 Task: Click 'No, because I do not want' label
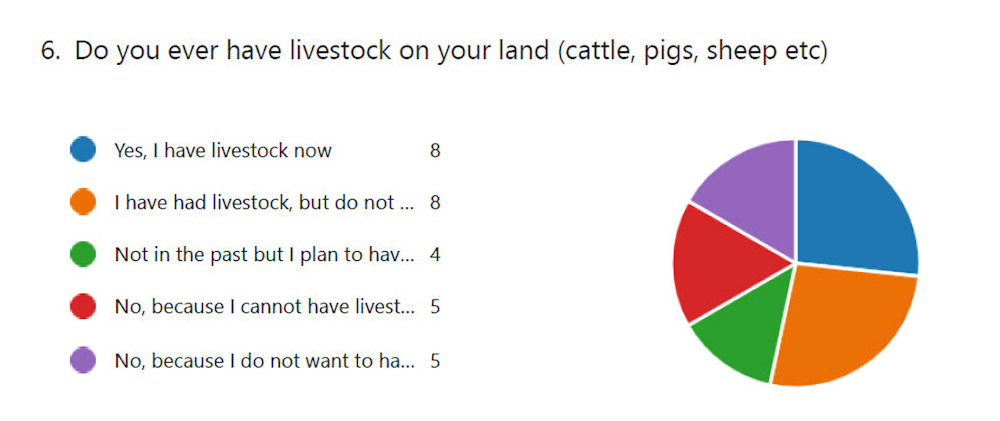tap(264, 359)
